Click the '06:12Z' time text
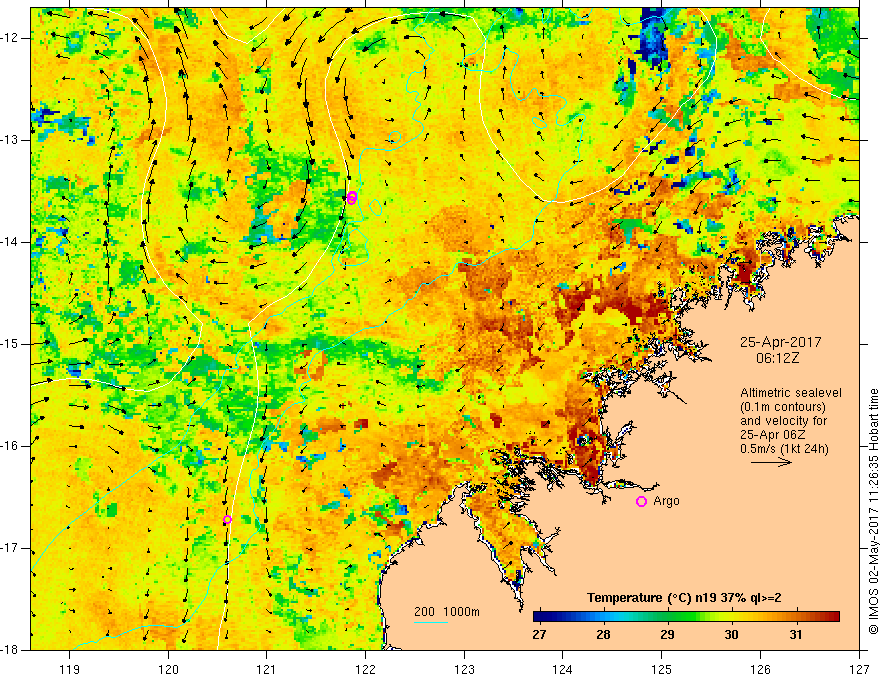Screen dimensions: 880x680 (x=777, y=358)
